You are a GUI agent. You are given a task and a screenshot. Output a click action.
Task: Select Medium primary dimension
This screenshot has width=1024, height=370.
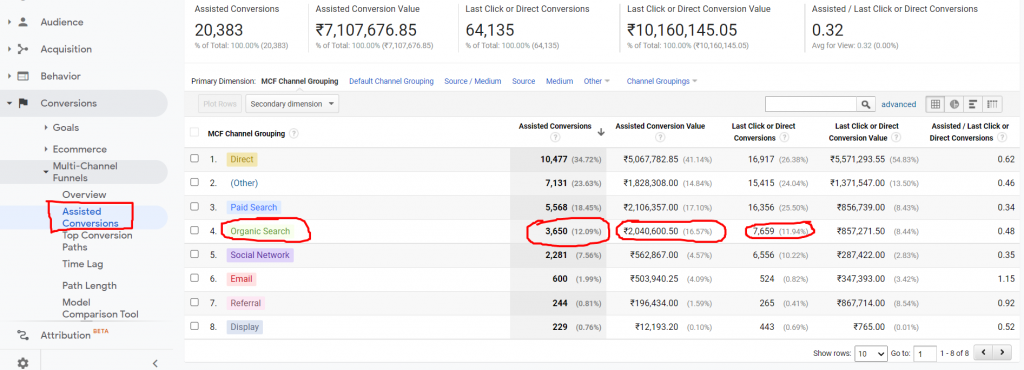pyautogui.click(x=560, y=82)
